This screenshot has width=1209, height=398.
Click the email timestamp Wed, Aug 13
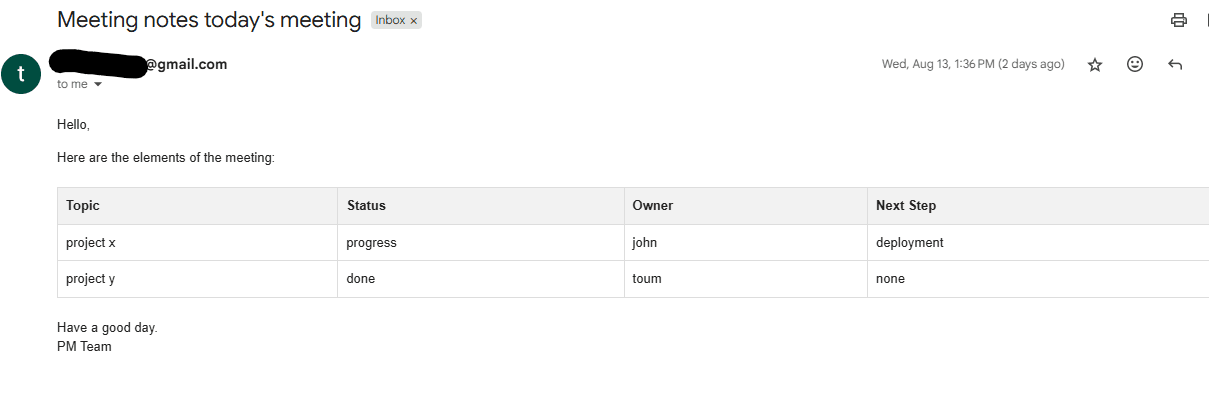pyautogui.click(x=973, y=64)
